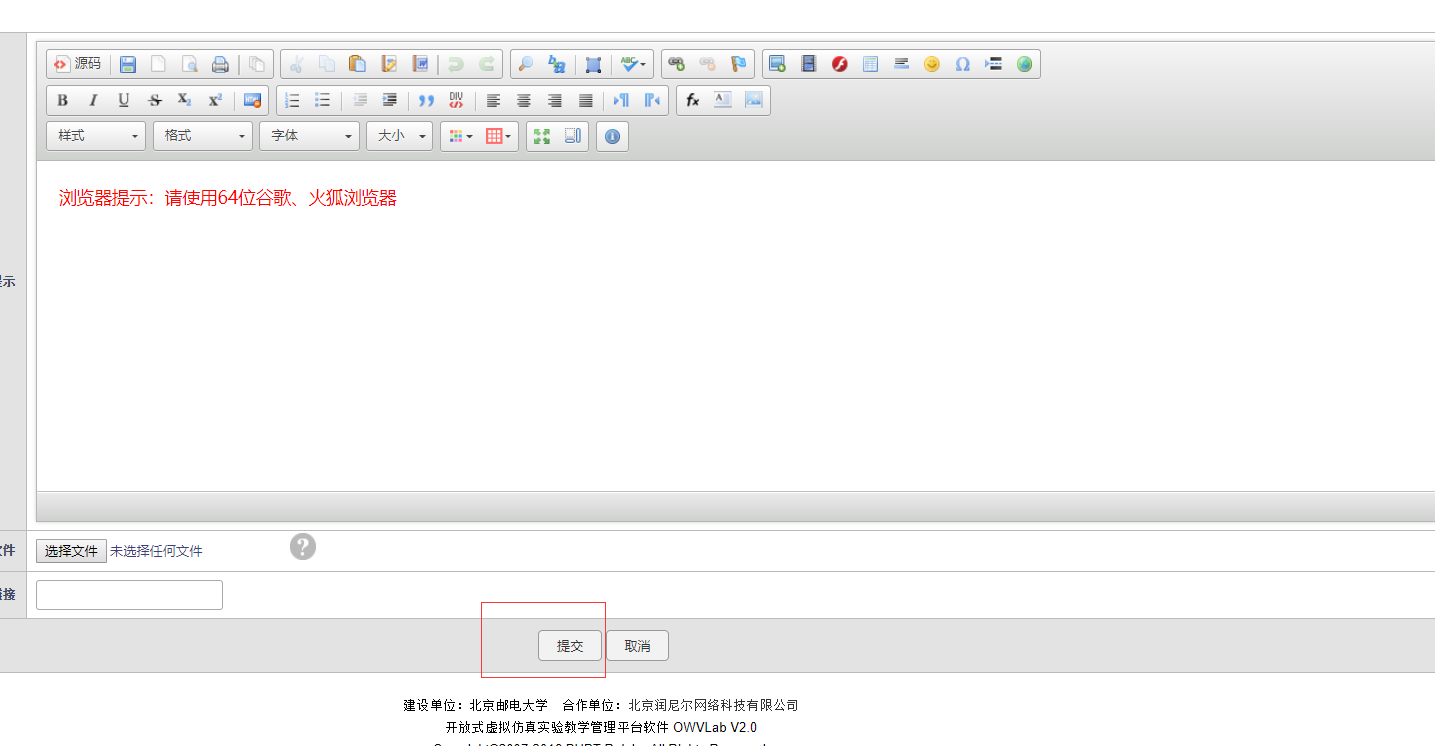This screenshot has width=1435, height=746.
Task: Open the Find magnifier tool
Action: pyautogui.click(x=525, y=64)
